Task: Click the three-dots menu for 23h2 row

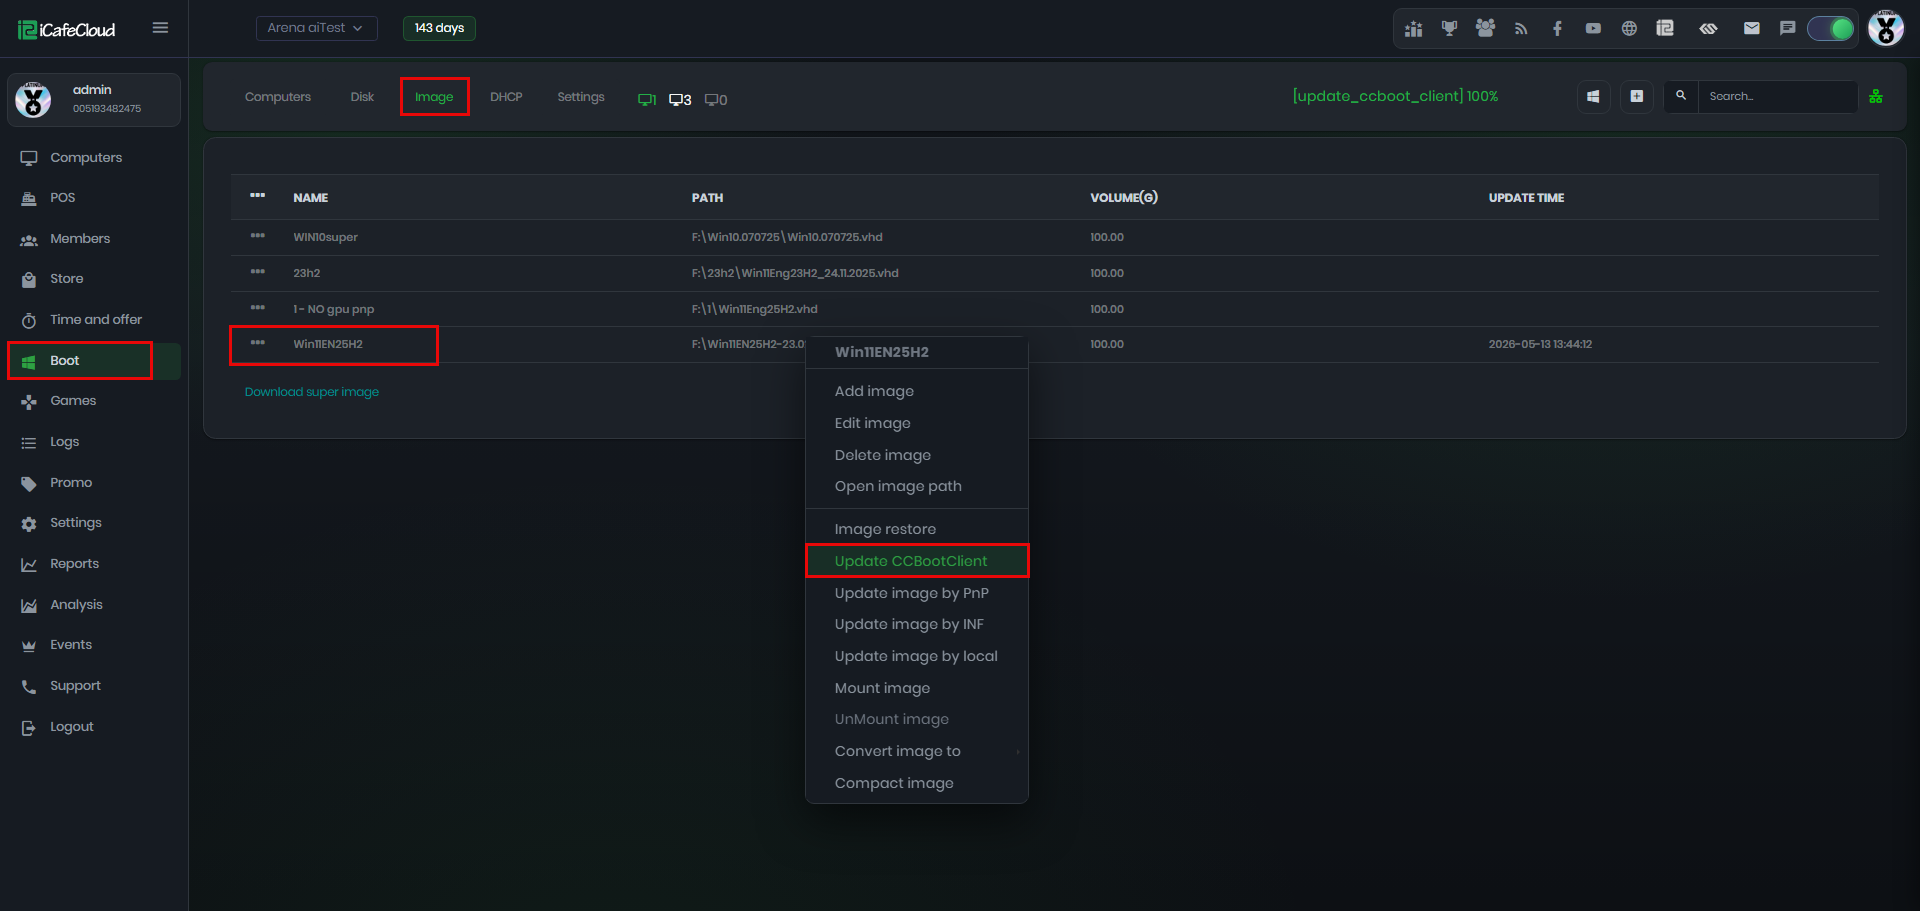Action: (258, 272)
